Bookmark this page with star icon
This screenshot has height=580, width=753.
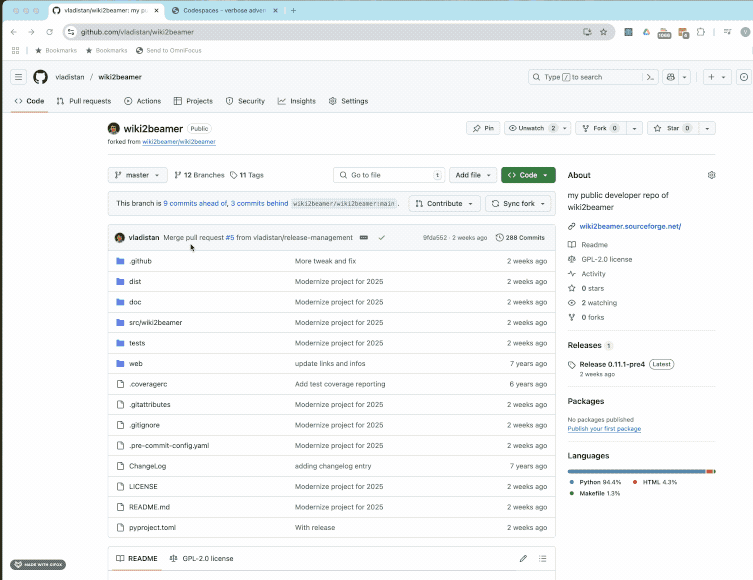[604, 32]
